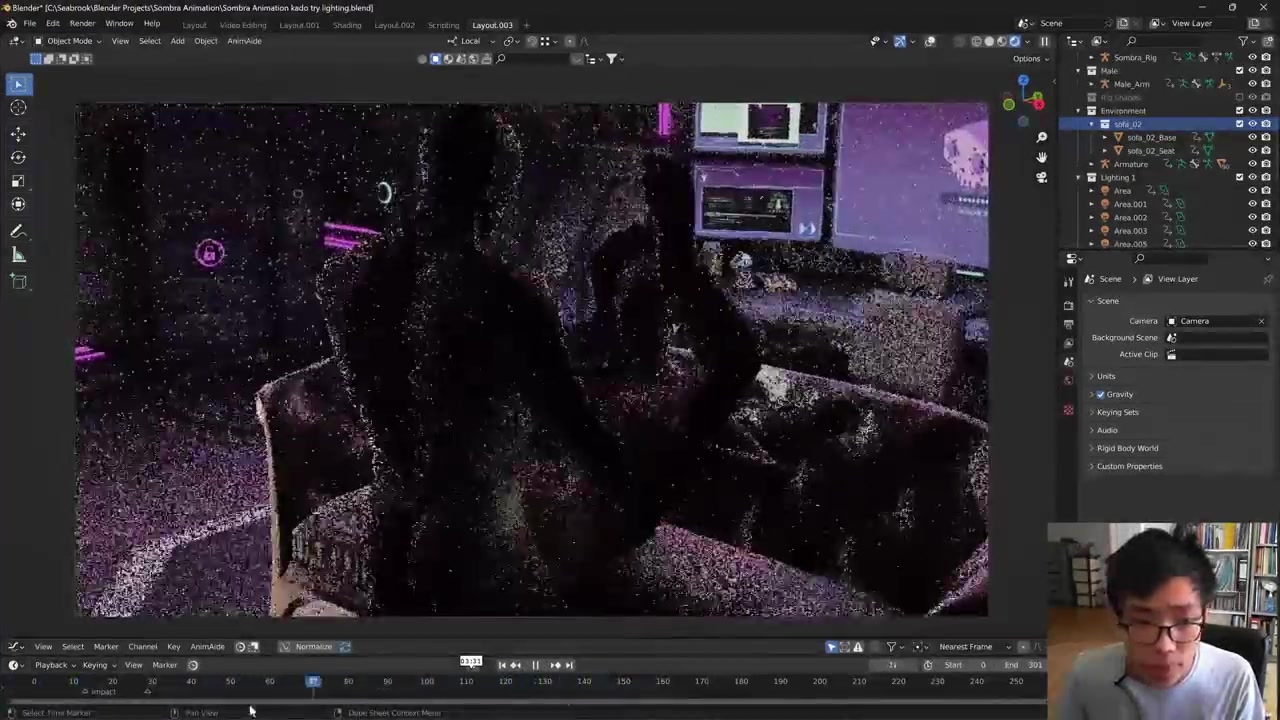
Task: Toggle Lighting 1 collection exclude checkbox
Action: tap(1240, 177)
